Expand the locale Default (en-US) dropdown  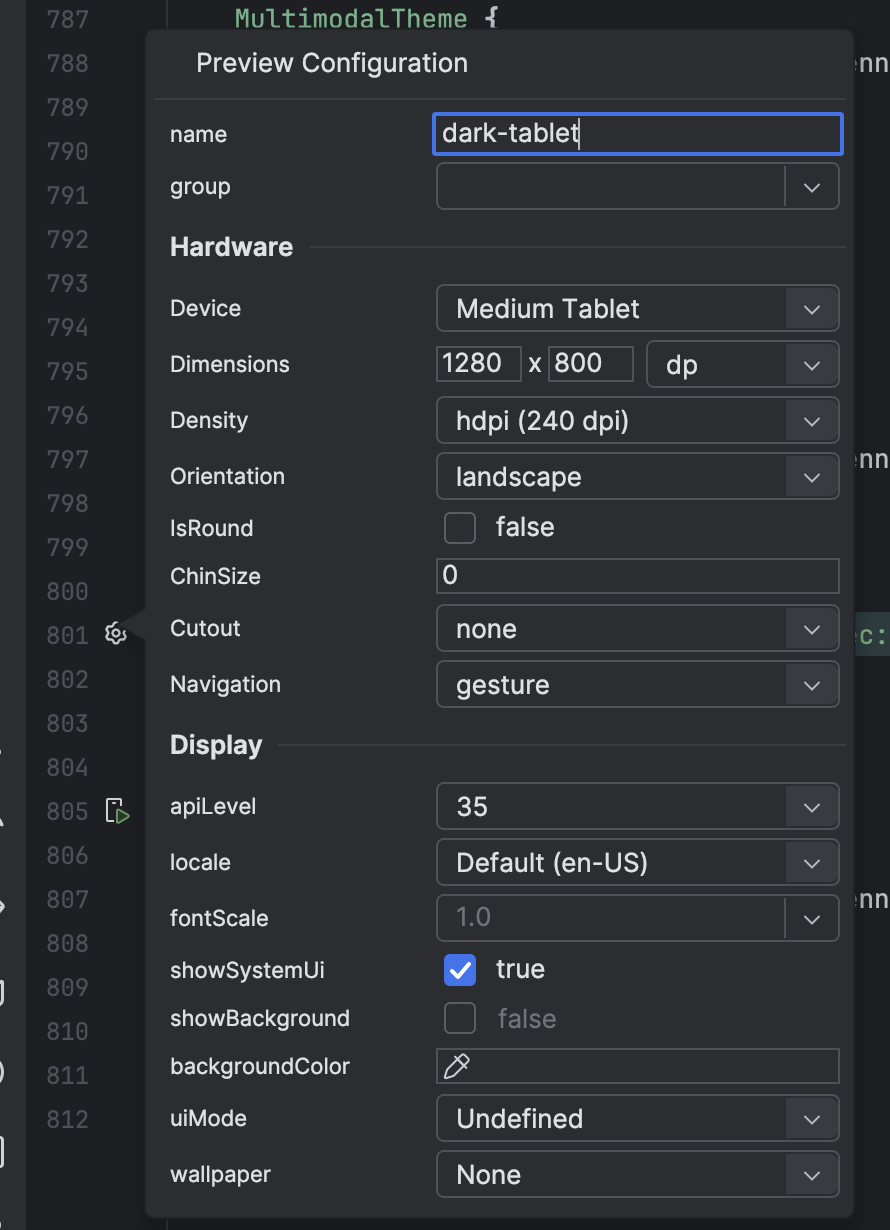637,863
